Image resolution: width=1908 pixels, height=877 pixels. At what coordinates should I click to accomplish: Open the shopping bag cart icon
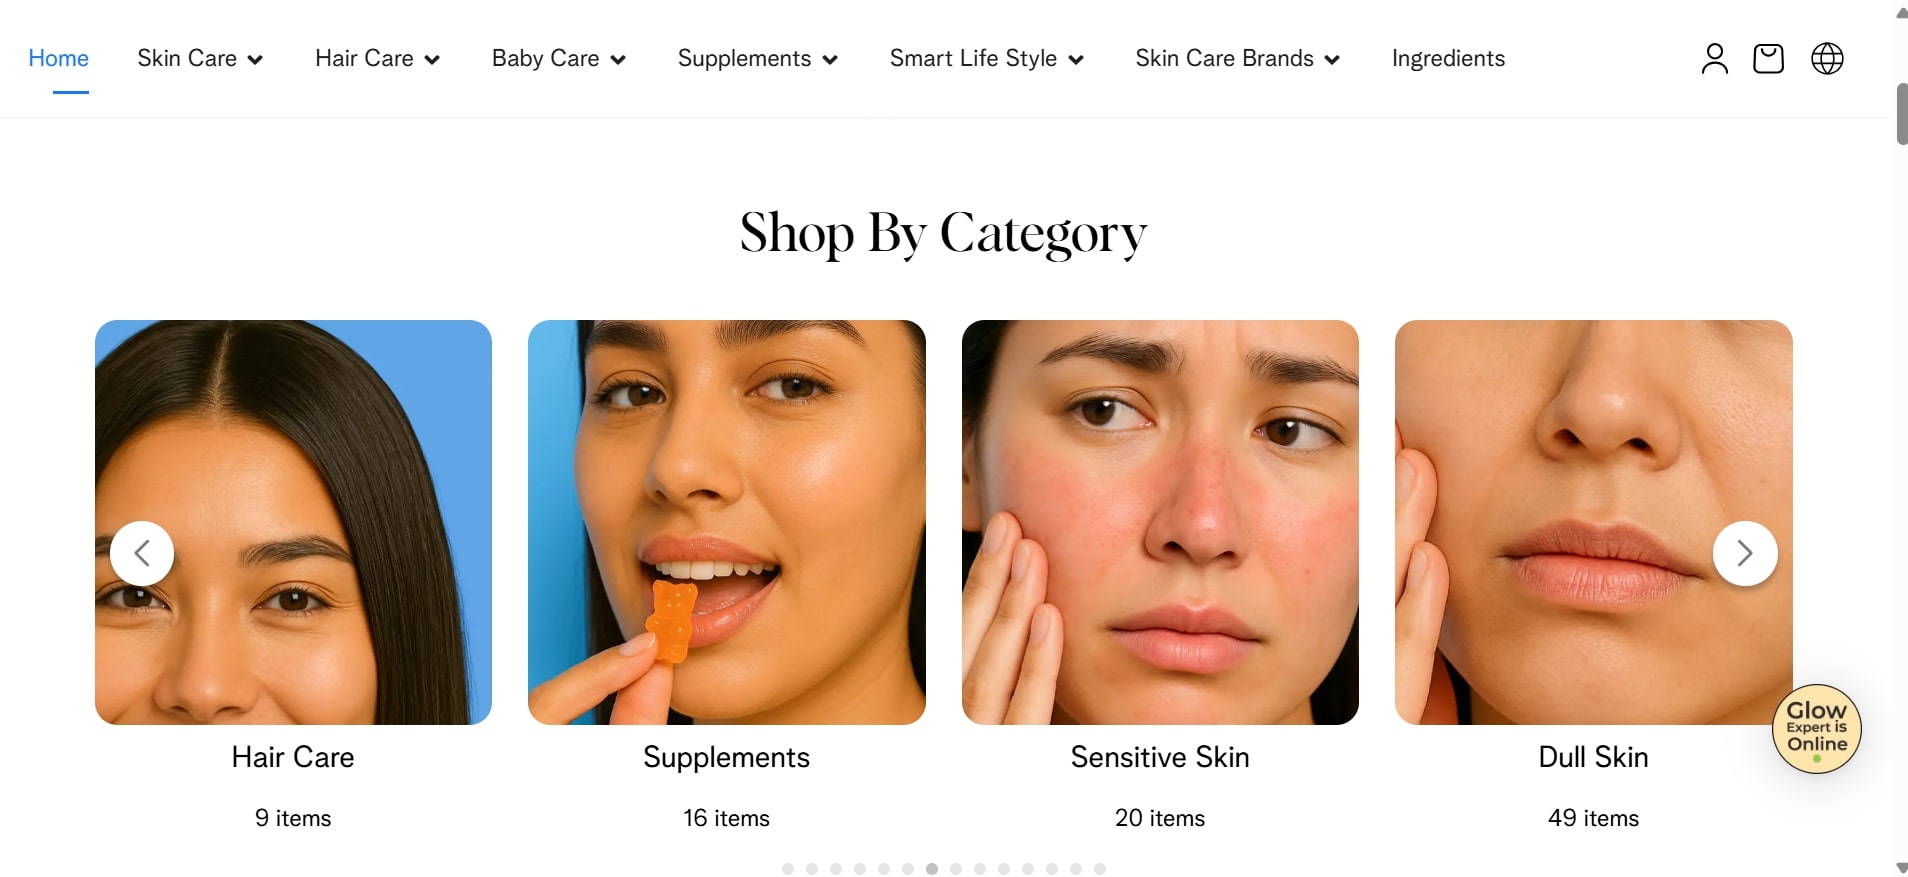click(1768, 59)
